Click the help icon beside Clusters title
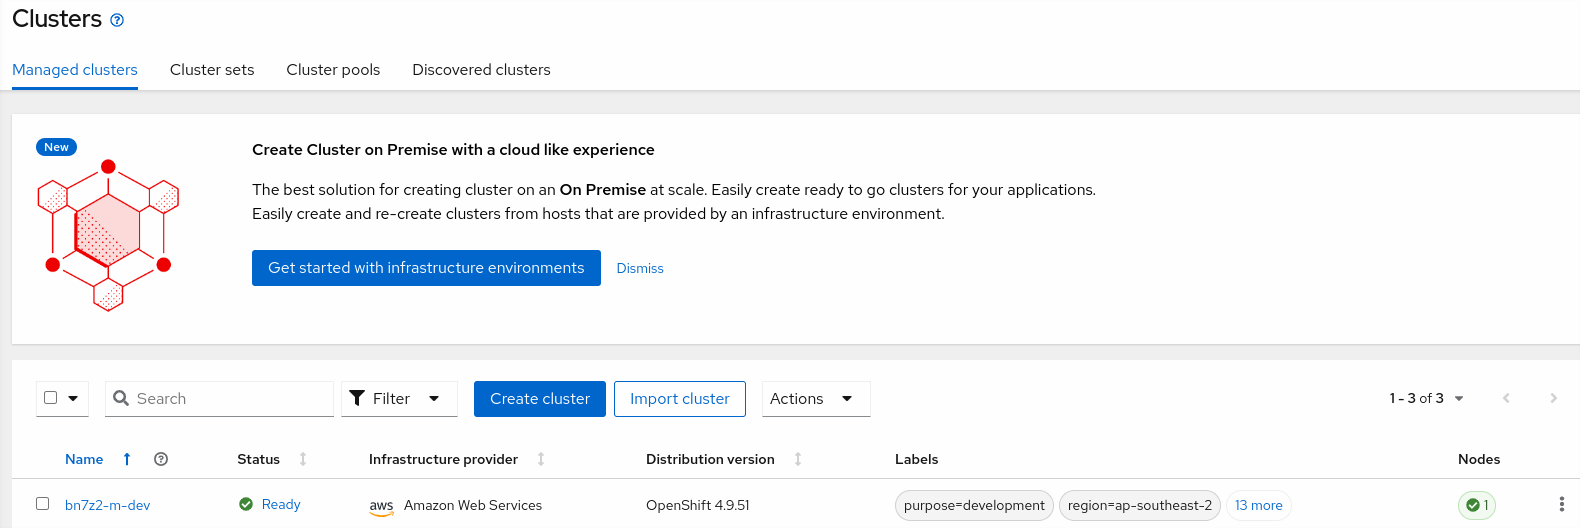Viewport: 1580px width, 528px height. [117, 20]
